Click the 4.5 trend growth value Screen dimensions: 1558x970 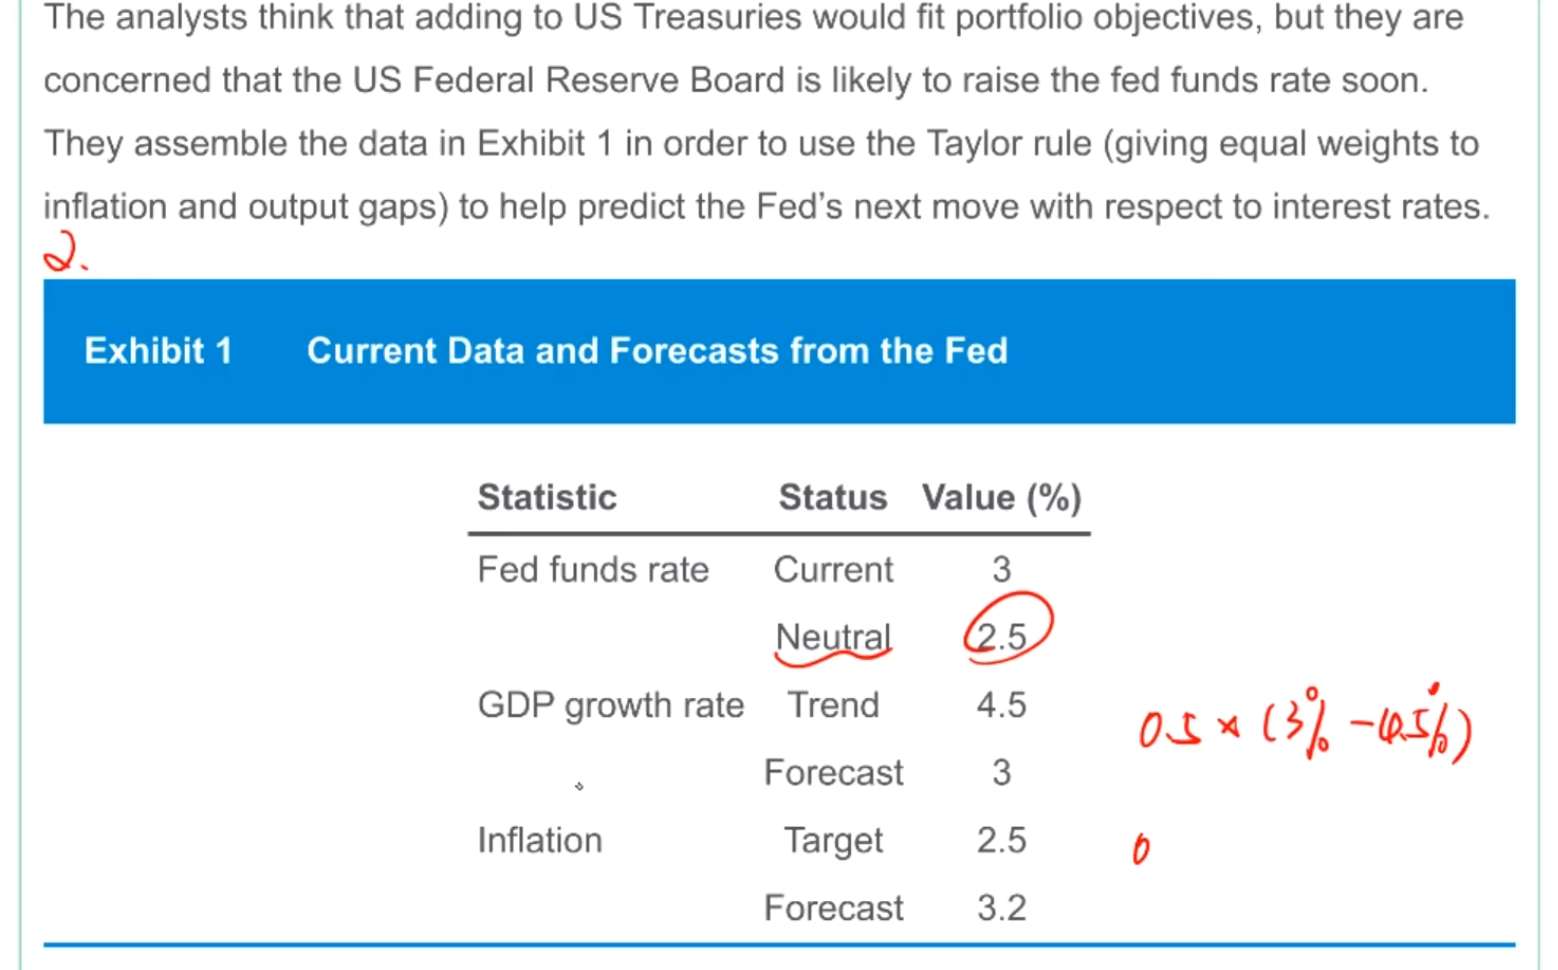point(1001,705)
